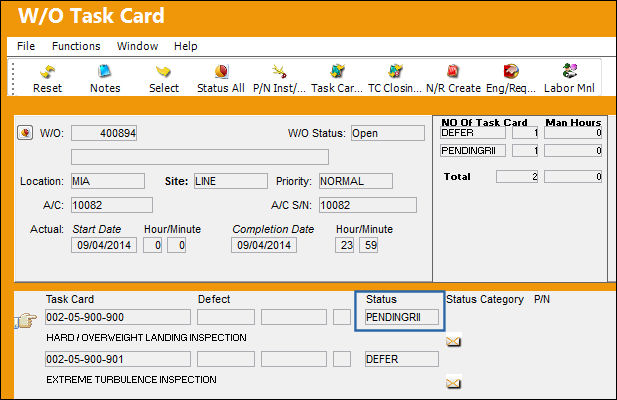Image resolution: width=617 pixels, height=400 pixels.
Task: Click the N/R Create toolbar icon
Action: [453, 72]
